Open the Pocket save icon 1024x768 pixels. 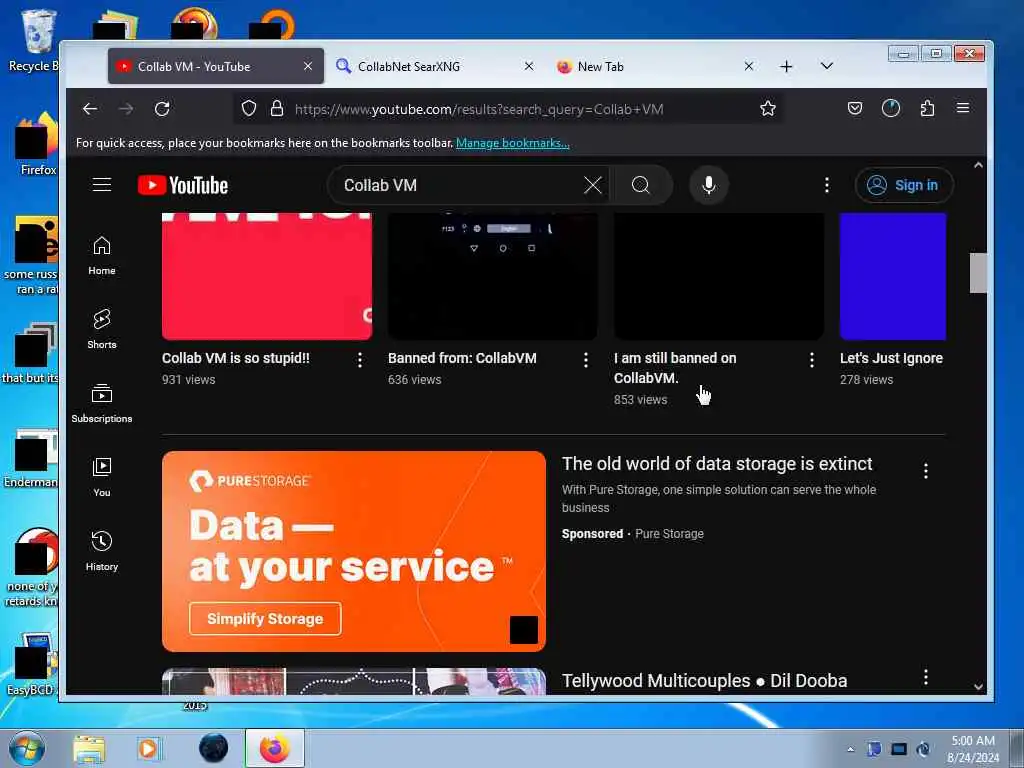pyautogui.click(x=855, y=108)
